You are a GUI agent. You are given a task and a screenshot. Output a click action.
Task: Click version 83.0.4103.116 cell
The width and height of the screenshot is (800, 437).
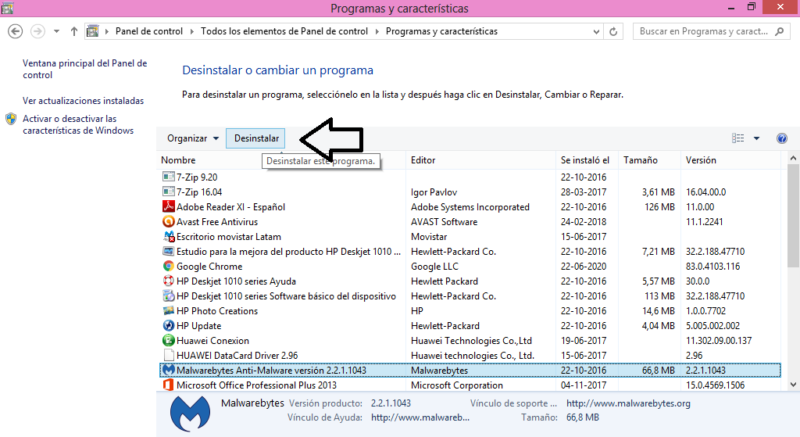pyautogui.click(x=713, y=266)
